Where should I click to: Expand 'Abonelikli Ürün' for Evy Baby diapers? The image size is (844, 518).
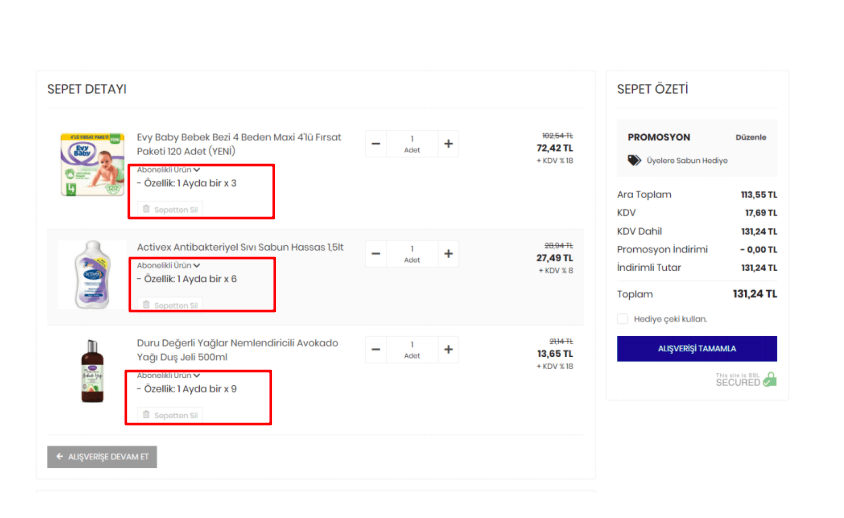click(x=168, y=170)
